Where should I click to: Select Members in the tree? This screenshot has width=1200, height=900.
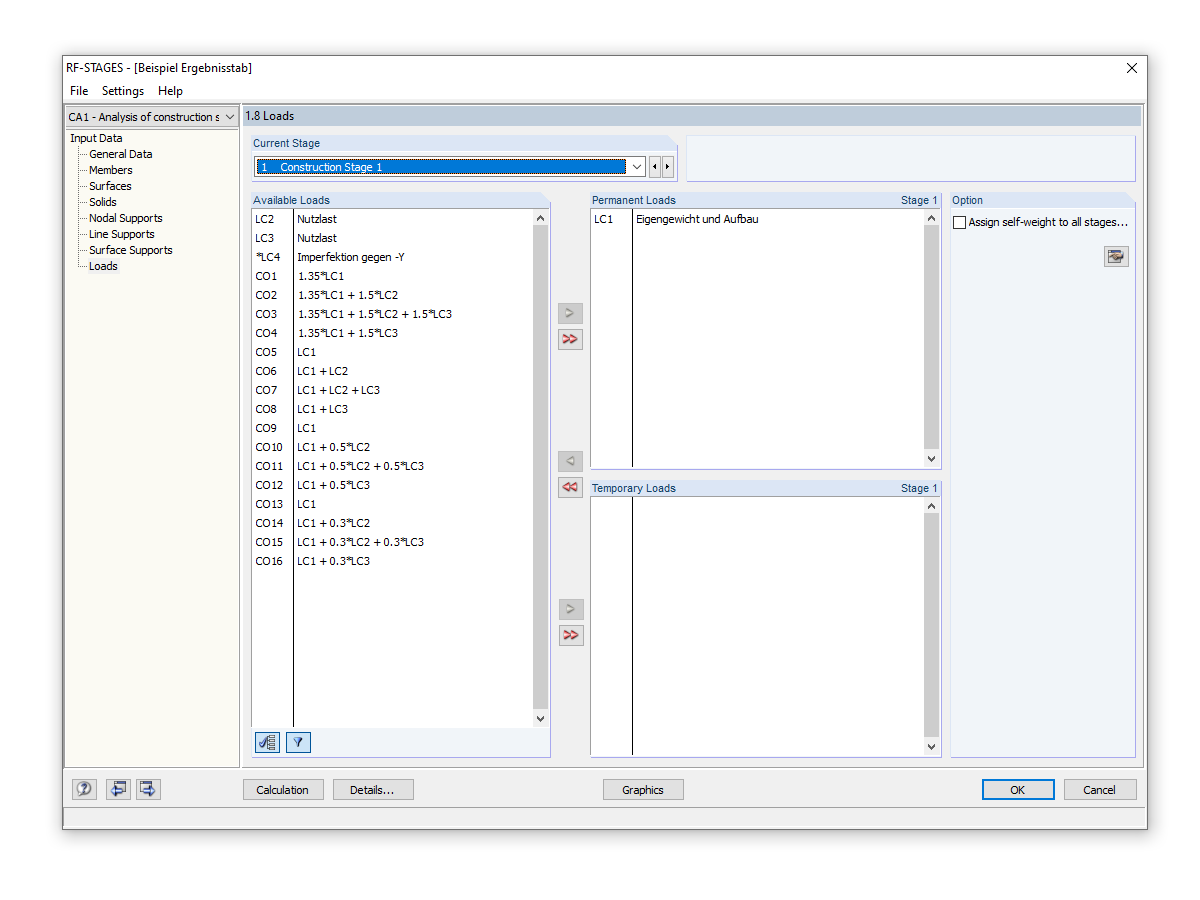111,170
